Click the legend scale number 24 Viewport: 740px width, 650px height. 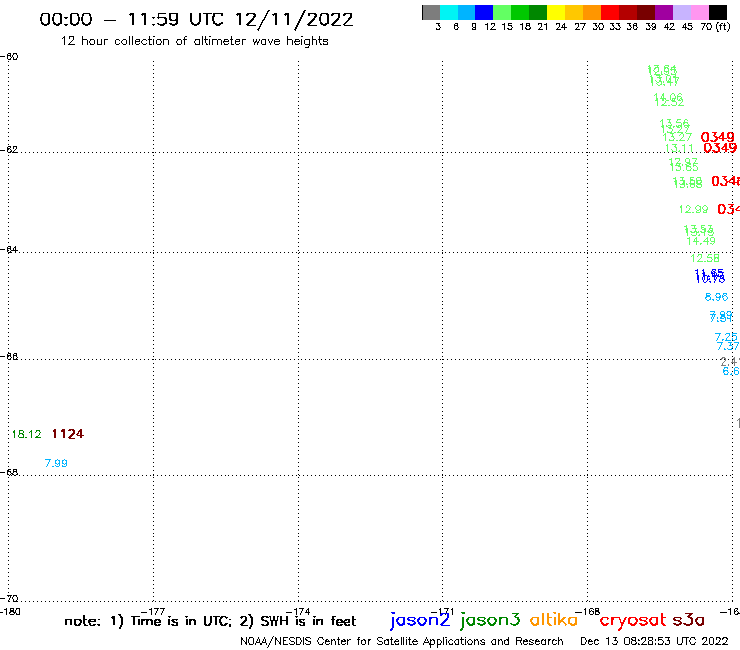pos(561,27)
